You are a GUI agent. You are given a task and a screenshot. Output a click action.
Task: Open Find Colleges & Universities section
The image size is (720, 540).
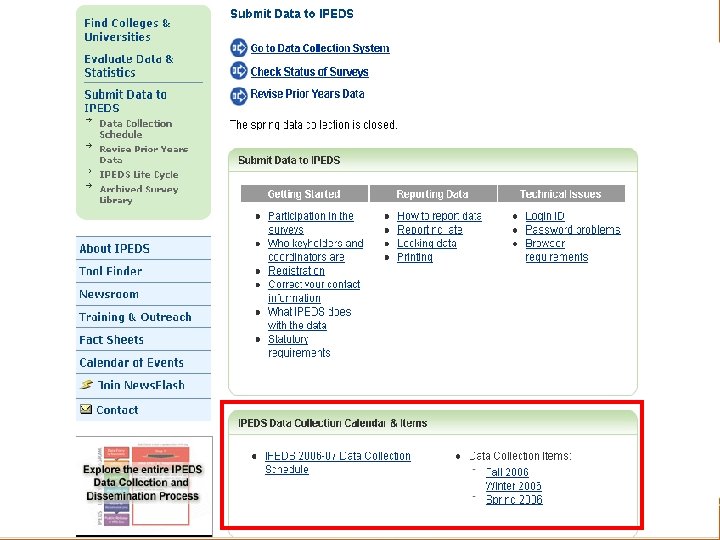click(127, 30)
